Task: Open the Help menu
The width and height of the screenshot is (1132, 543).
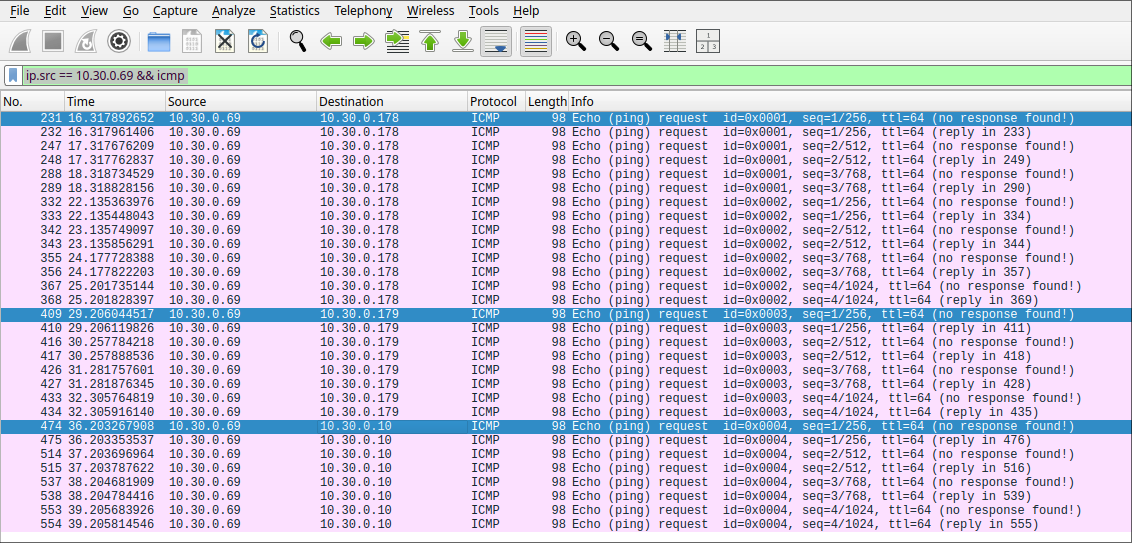Action: coord(526,11)
